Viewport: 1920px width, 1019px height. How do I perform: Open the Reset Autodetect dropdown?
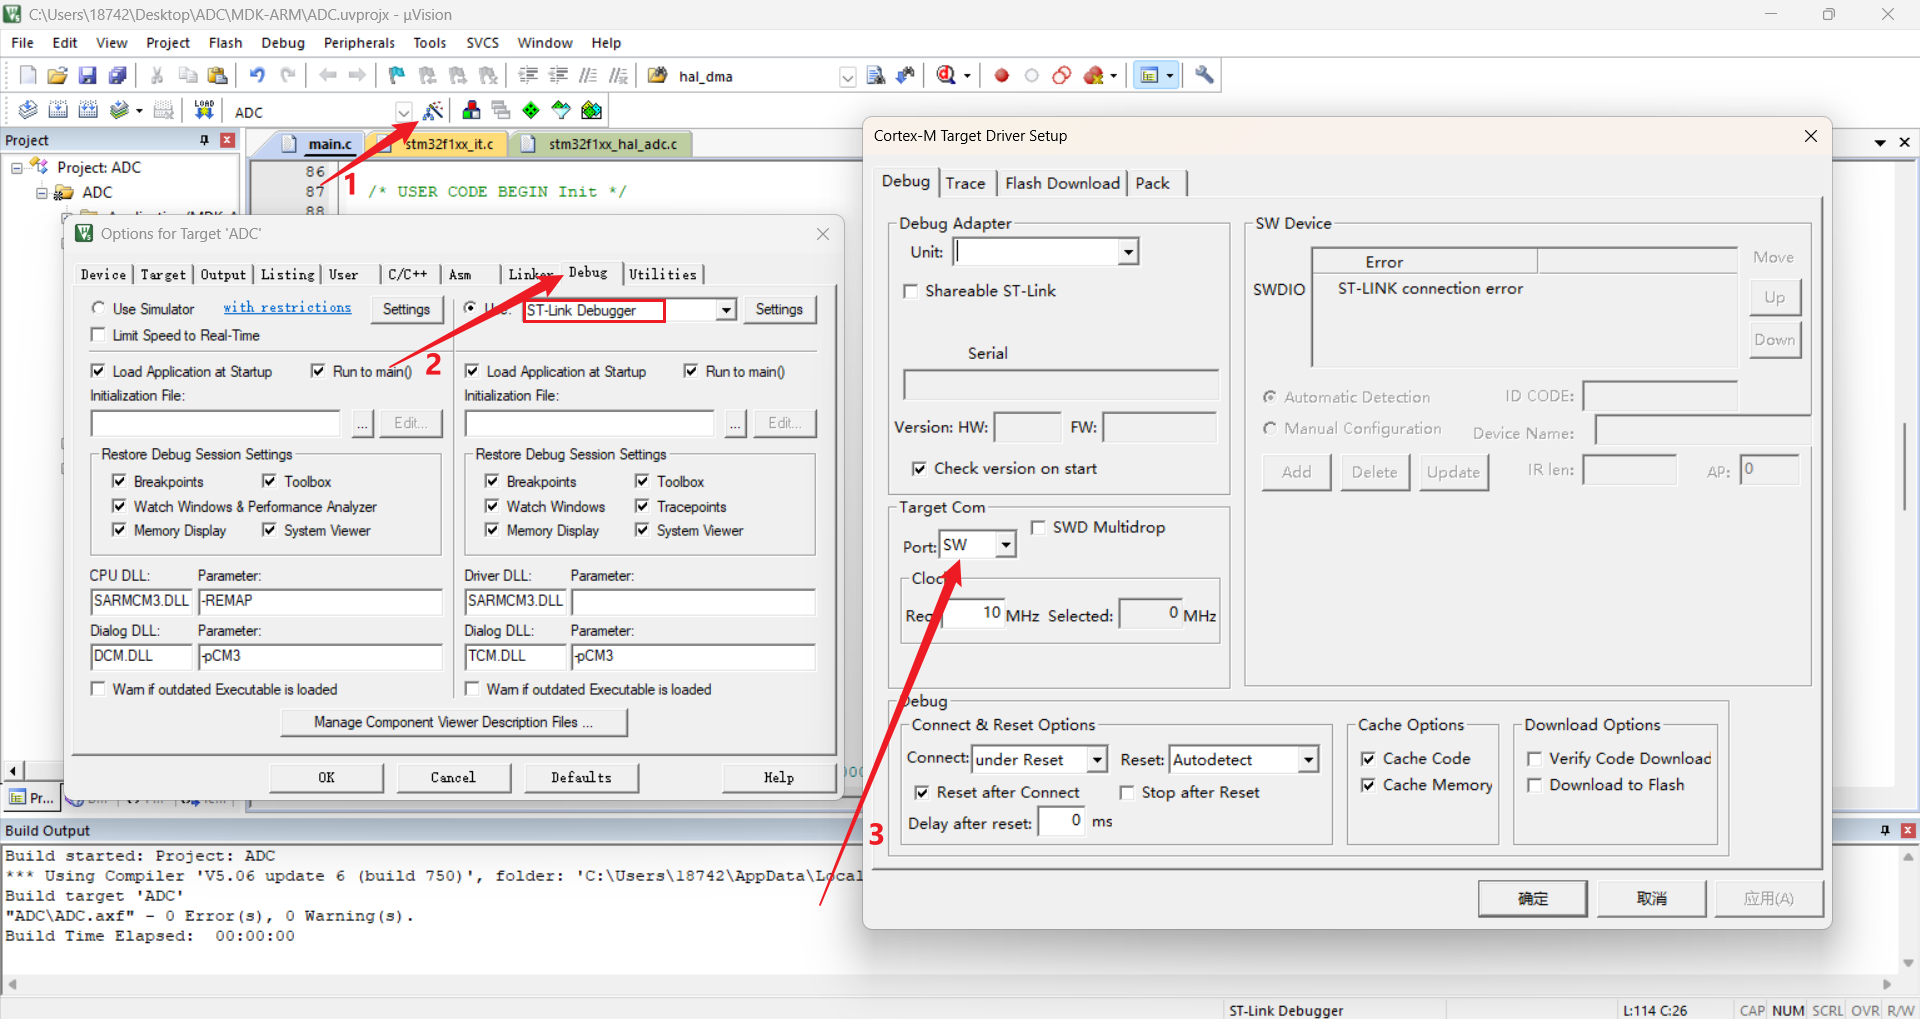1308,760
